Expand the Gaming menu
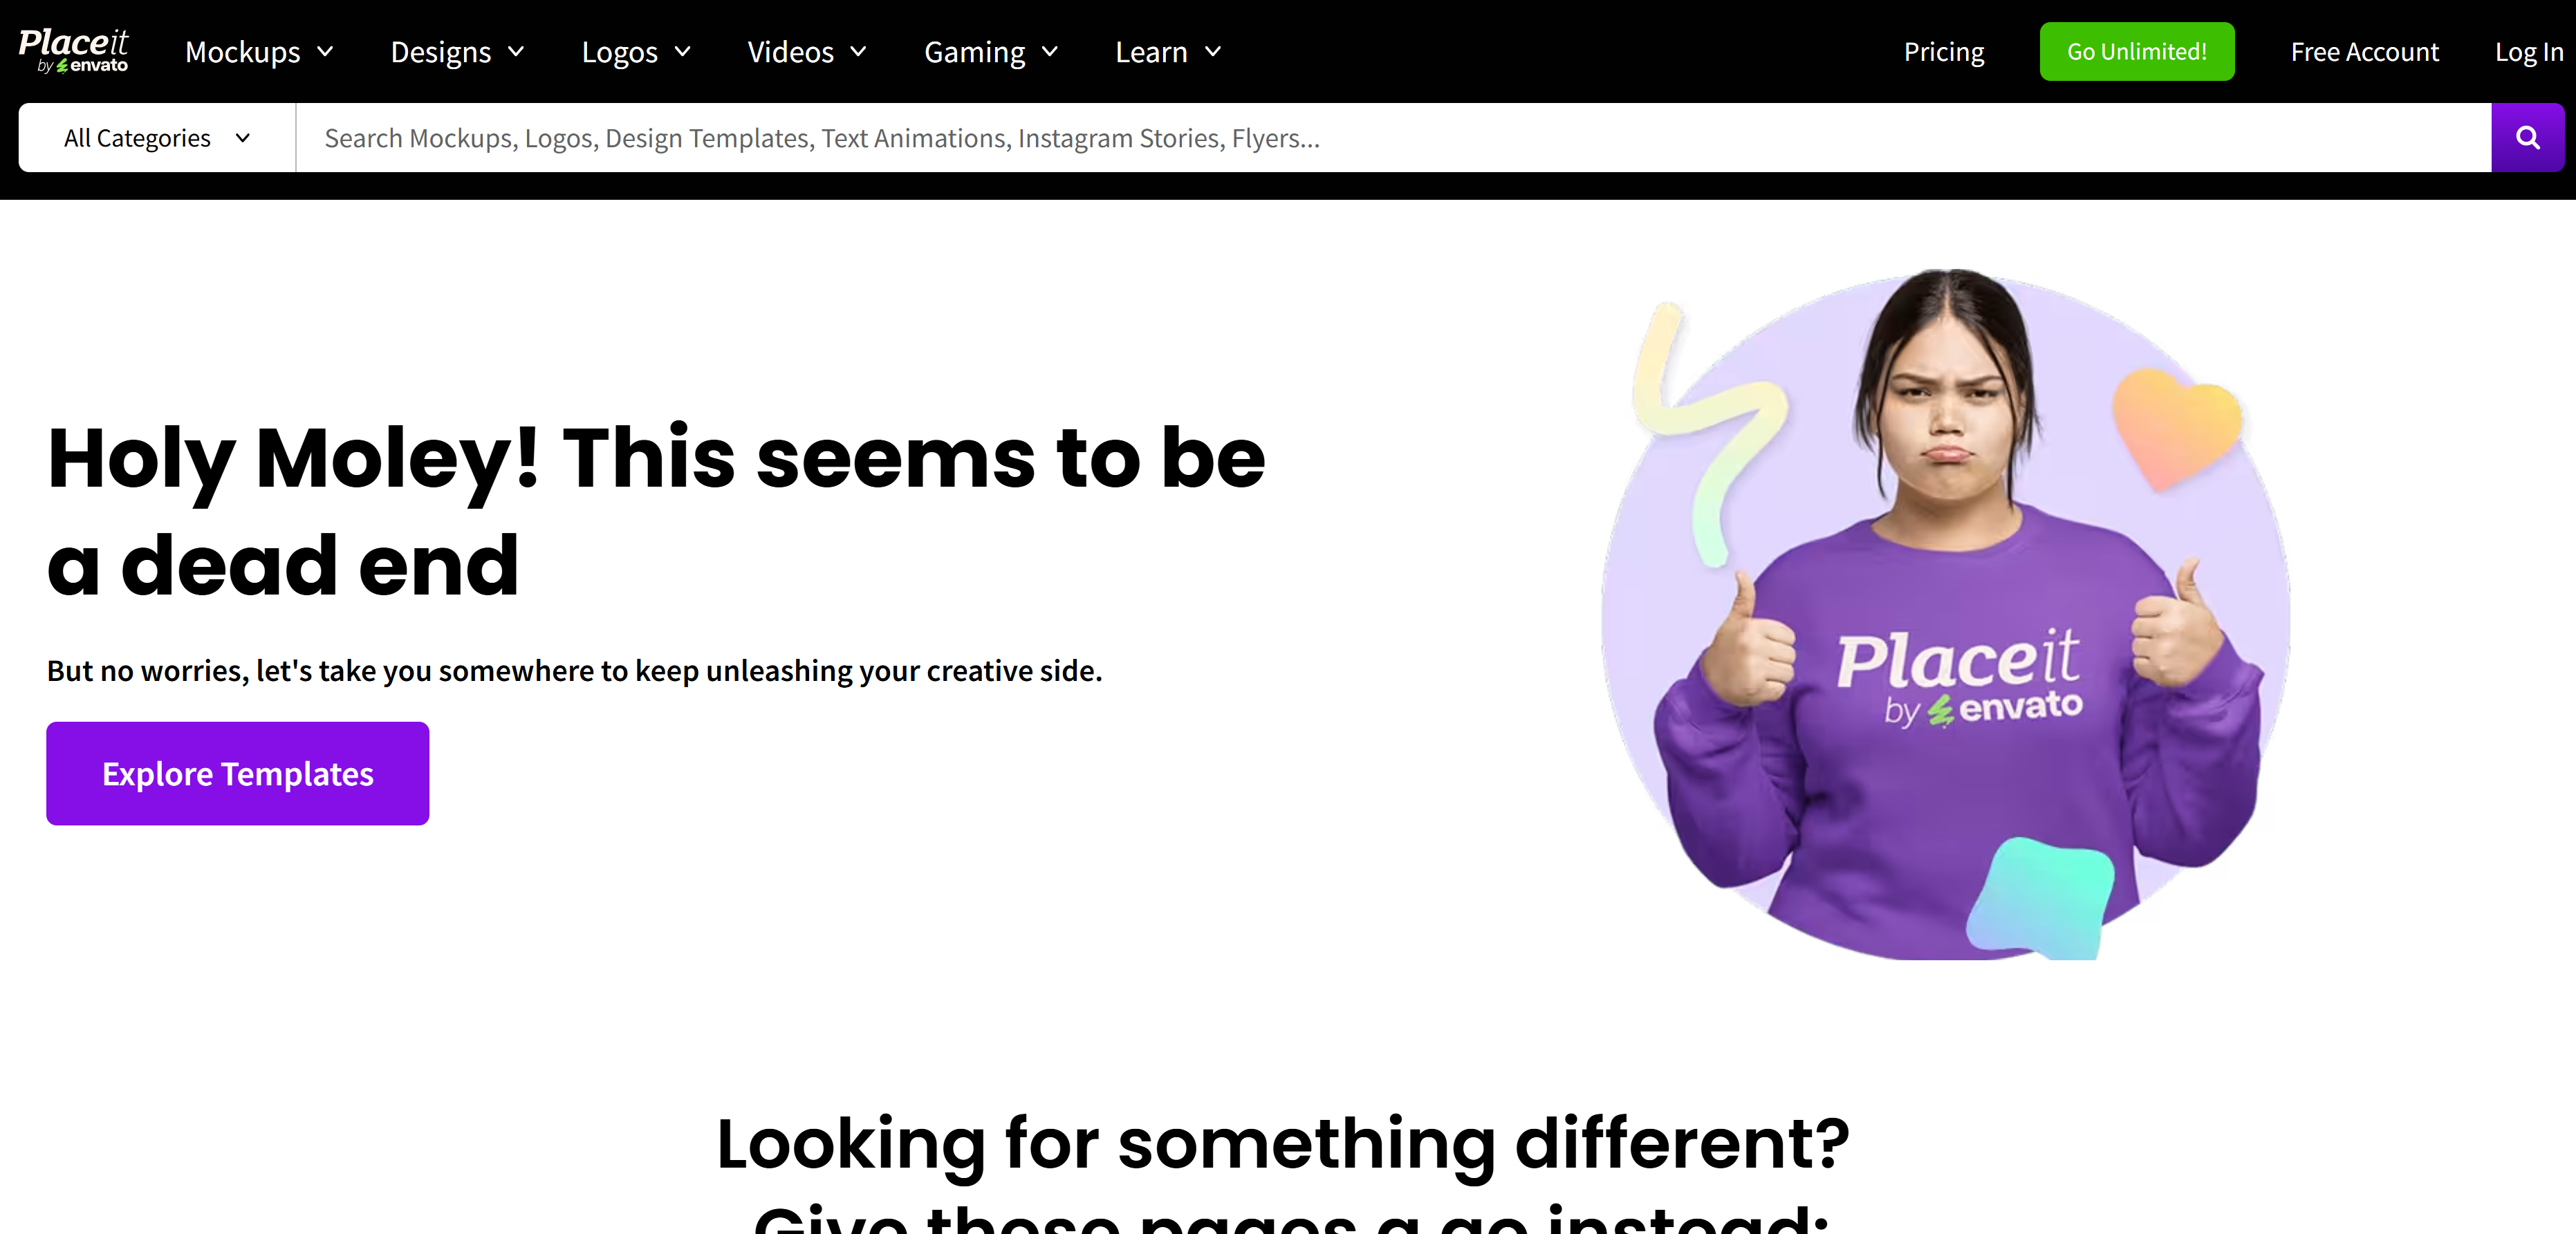Viewport: 2576px width, 1234px height. coord(990,52)
